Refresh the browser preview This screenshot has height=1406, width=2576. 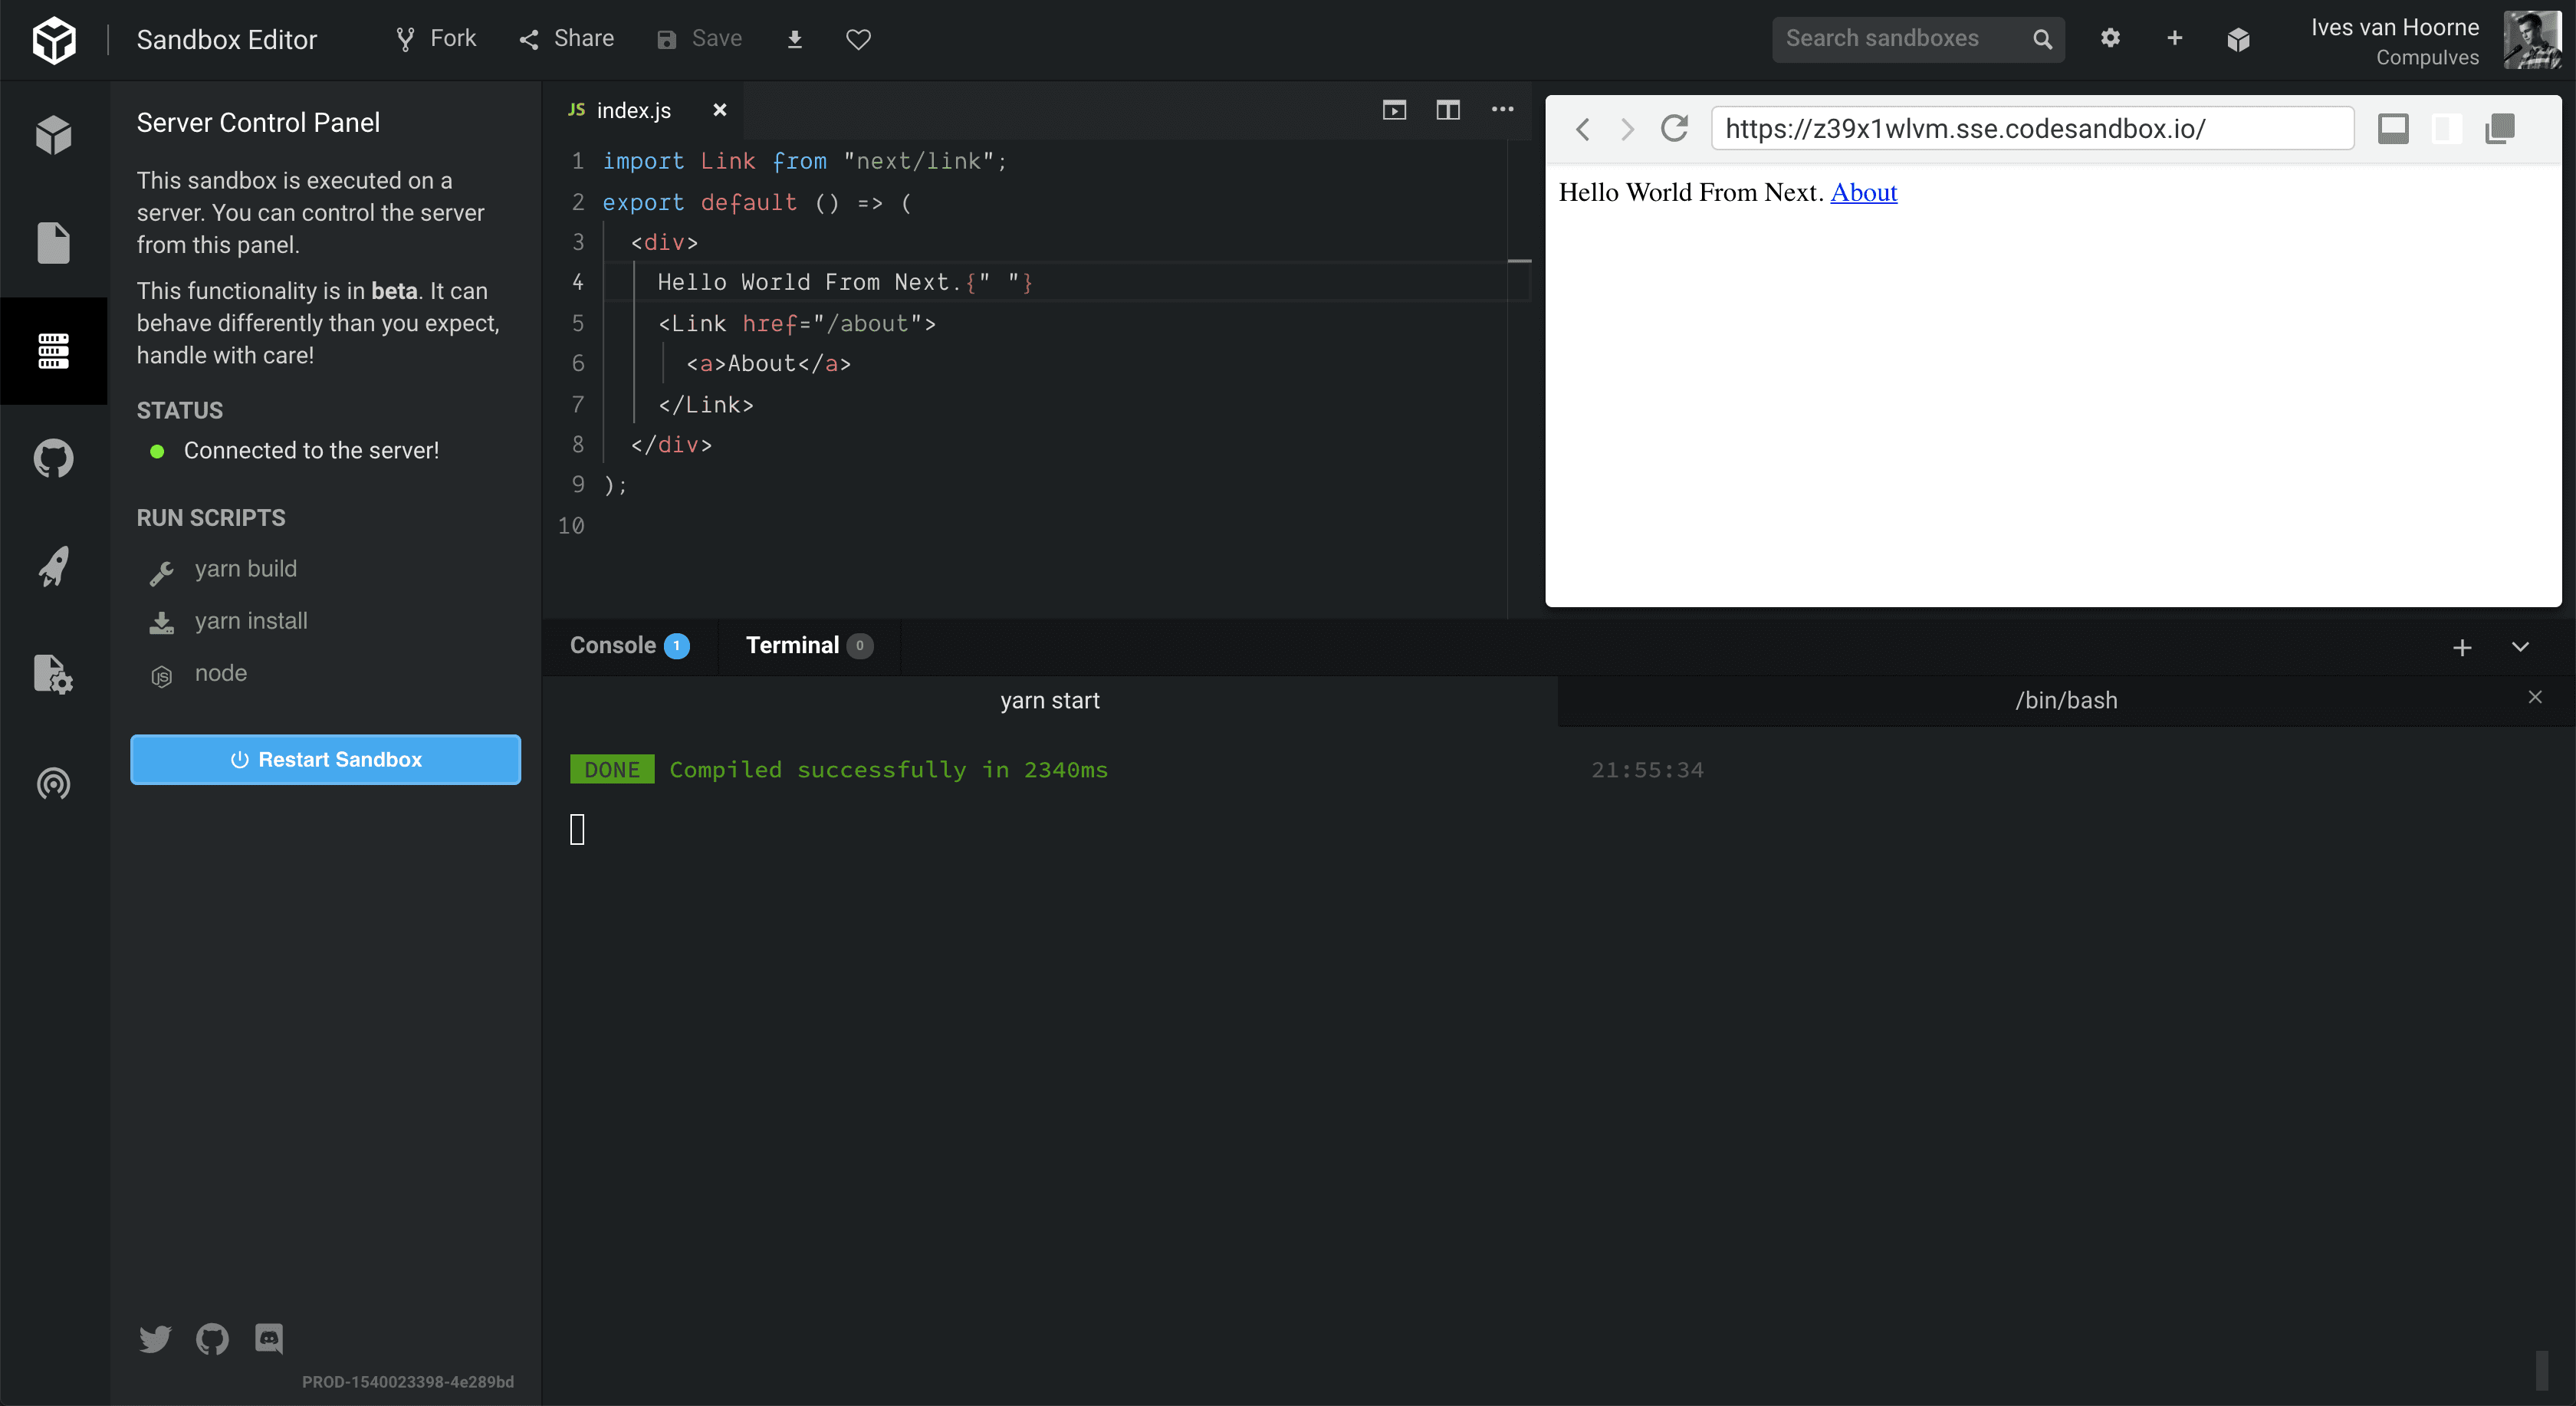click(1675, 128)
